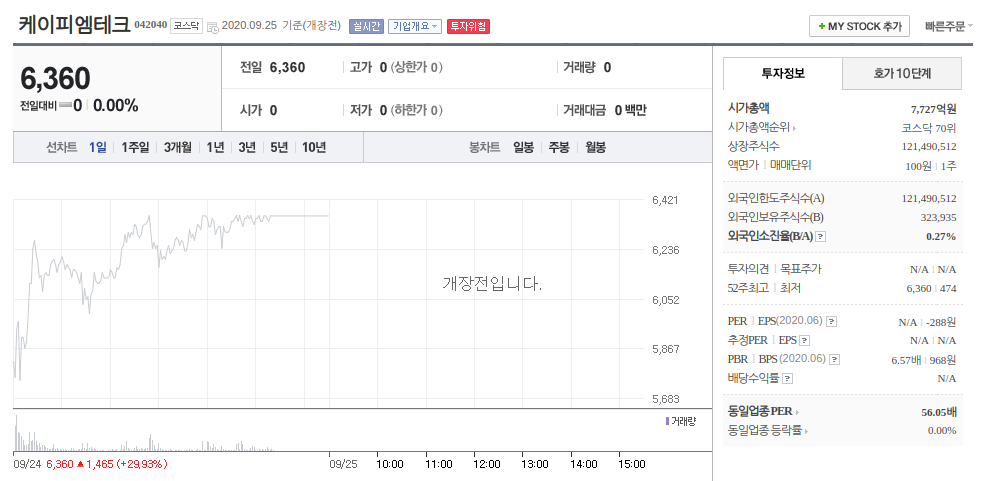The image size is (990, 481).
Task: Click the 0.27% foreign ownership ratio
Action: point(941,237)
